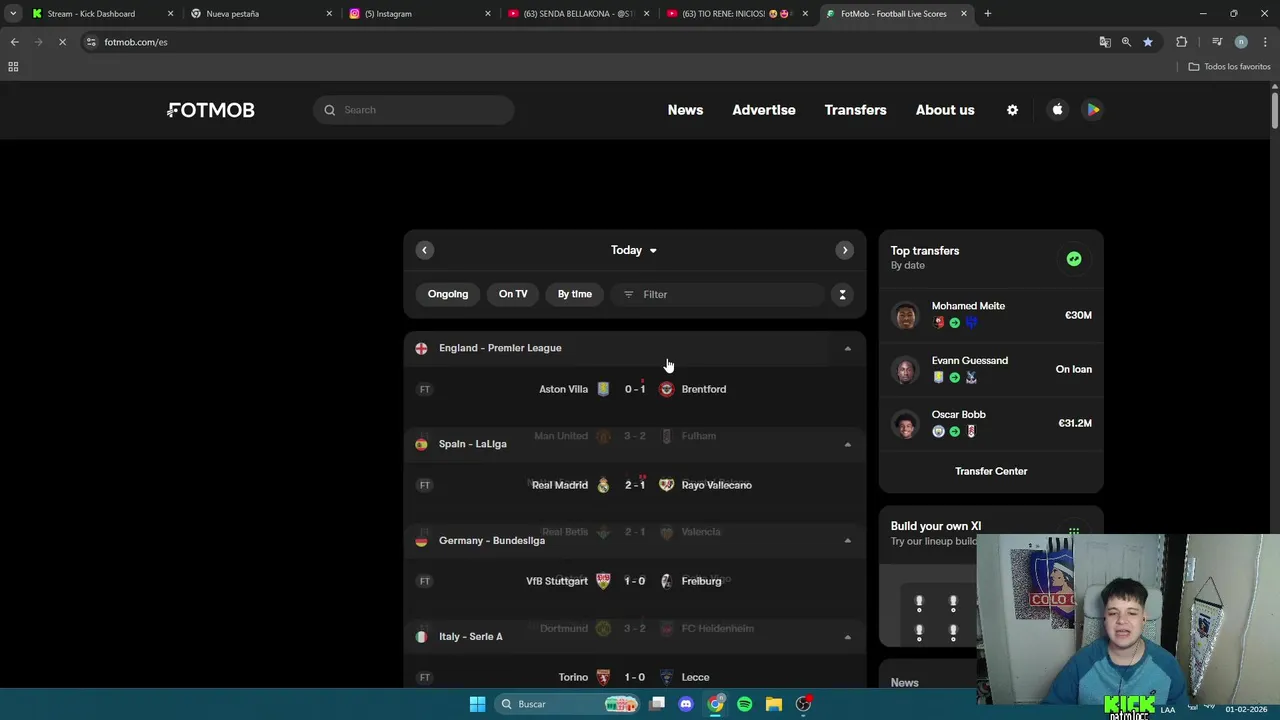Click collapse-all leagues icon beside Filter
The image size is (1280, 720).
pos(842,294)
